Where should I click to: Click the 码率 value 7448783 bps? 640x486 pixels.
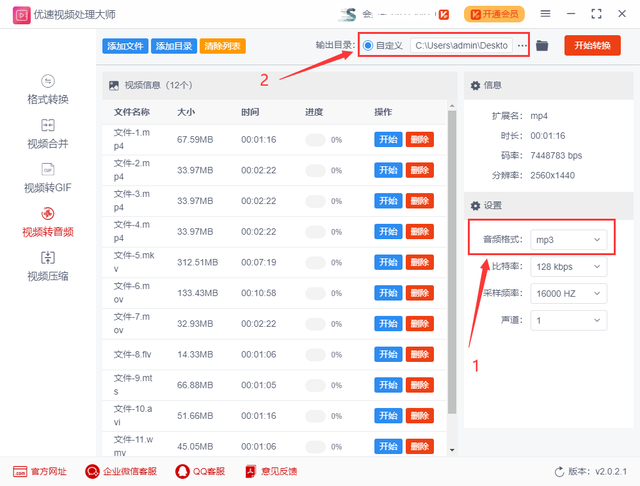click(x=556, y=155)
